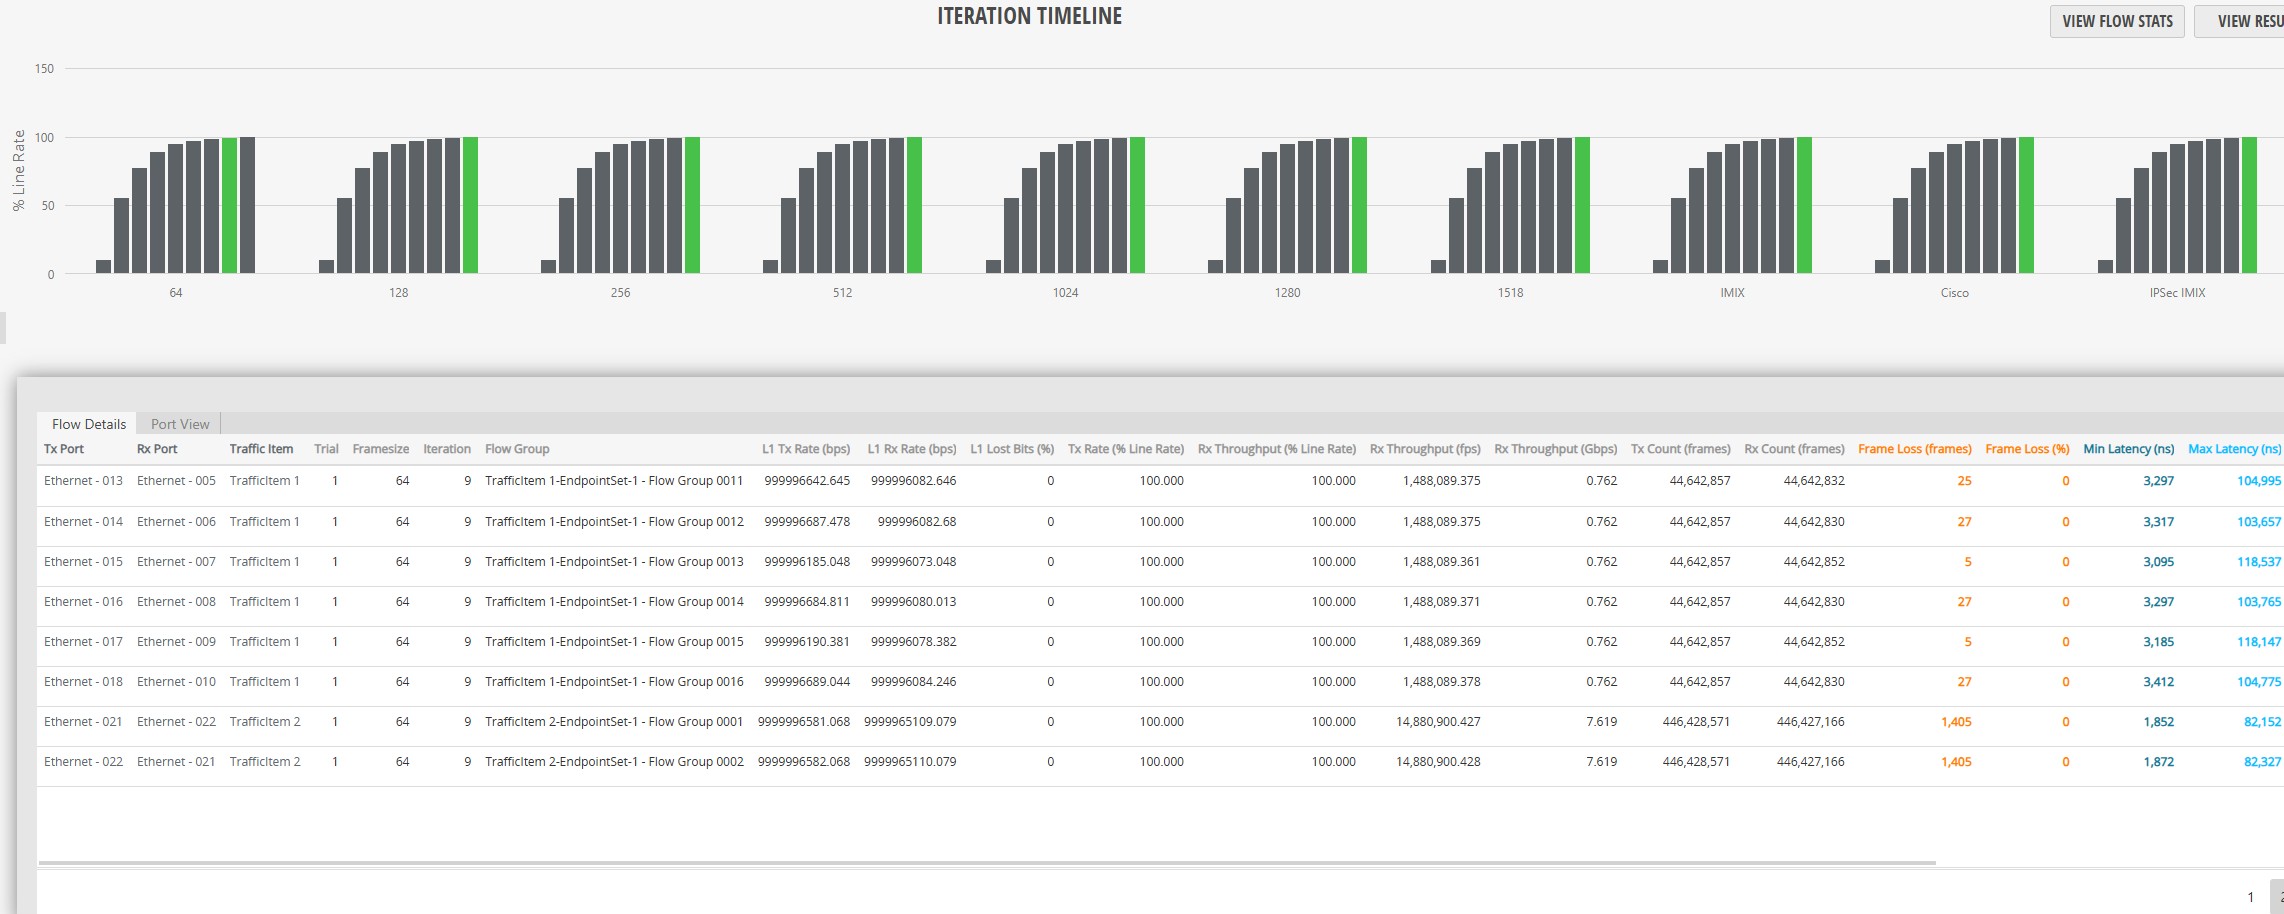Select the green bar for framesize 512

914,205
